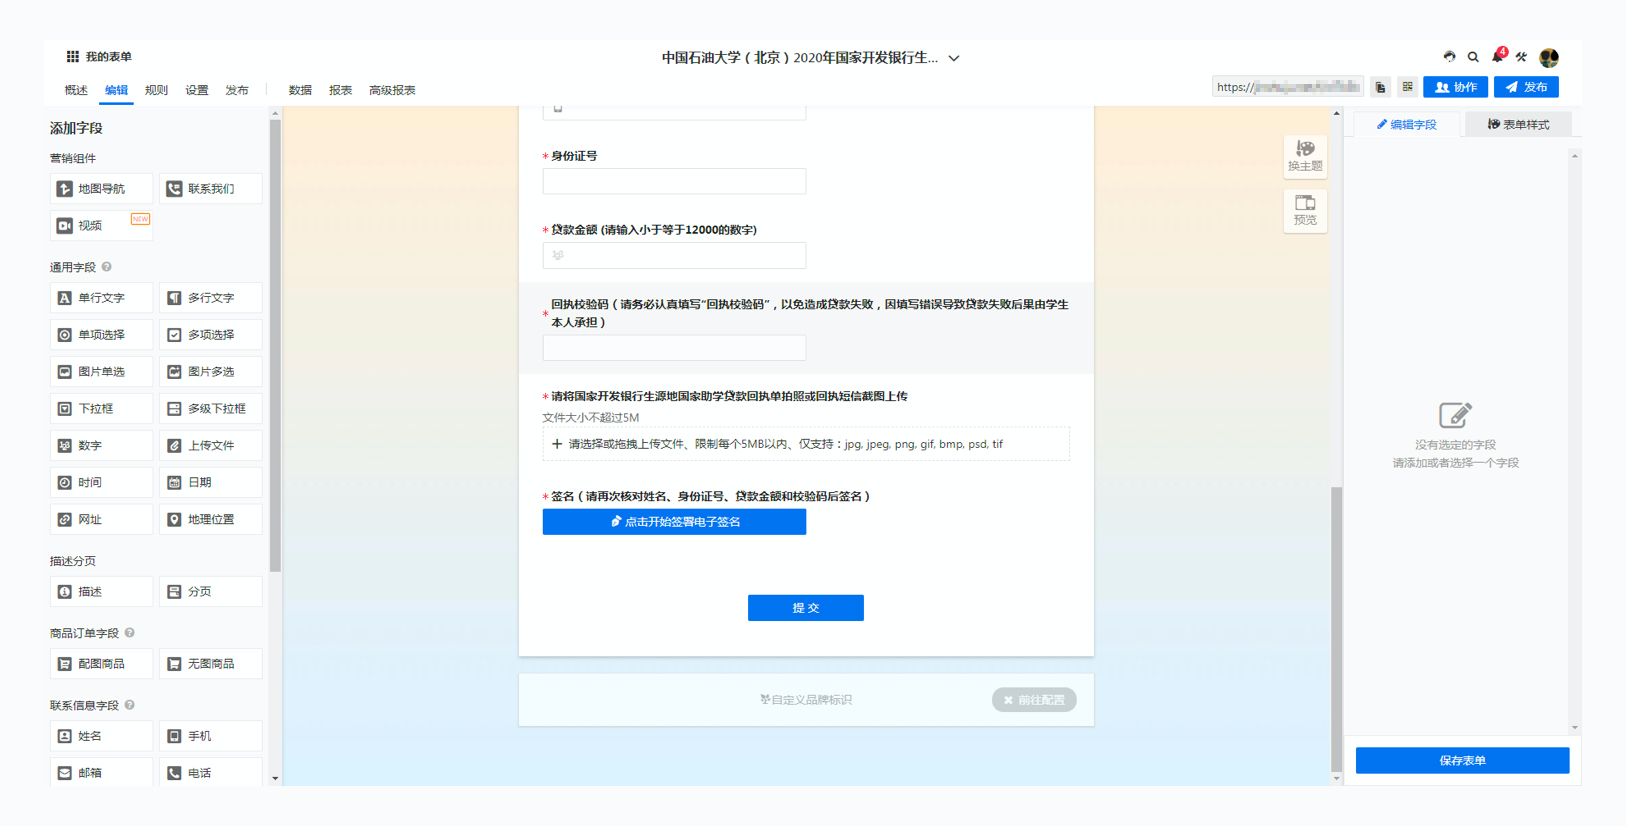Click the support headset icon

[x=1449, y=57]
